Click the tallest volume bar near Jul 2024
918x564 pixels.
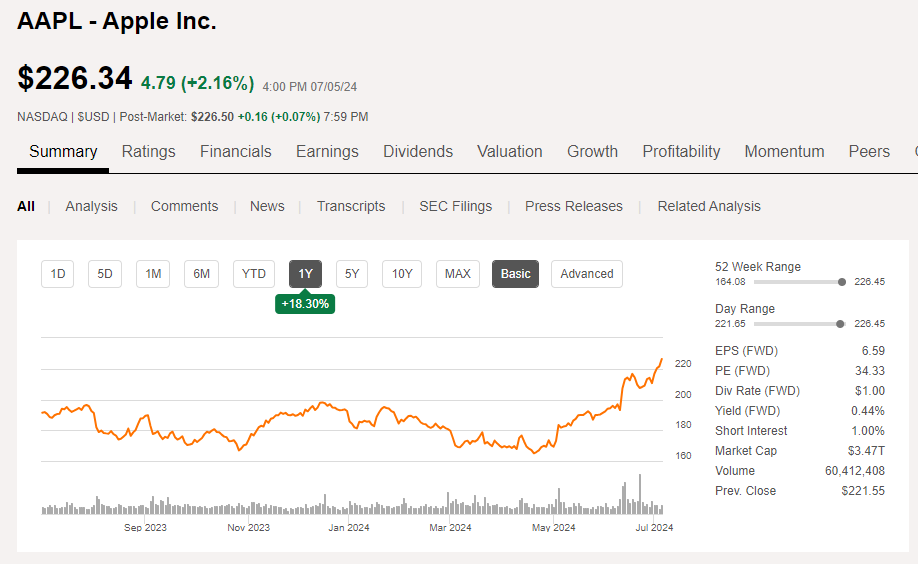point(640,494)
